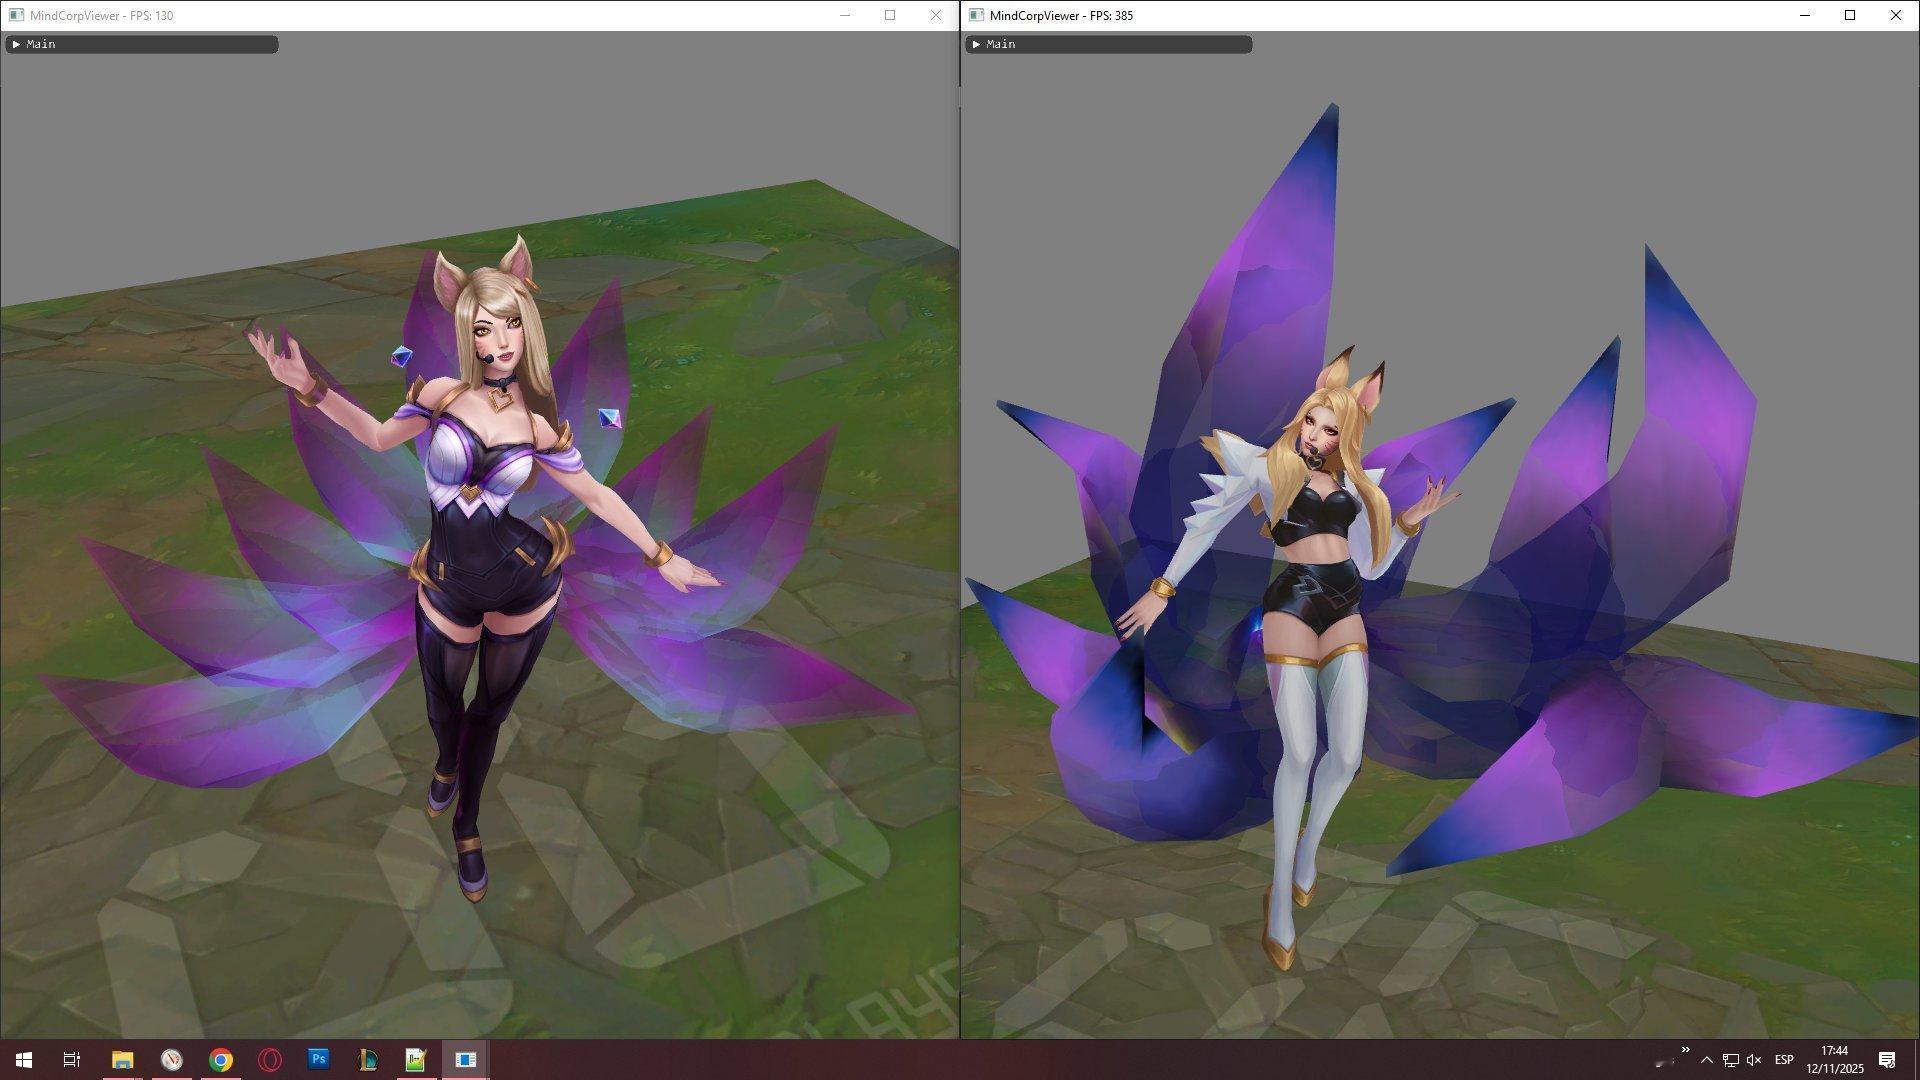Expand the taskbar toolbar overflow chevron
Viewport: 1920px width, 1080px height.
pyautogui.click(x=1686, y=1050)
